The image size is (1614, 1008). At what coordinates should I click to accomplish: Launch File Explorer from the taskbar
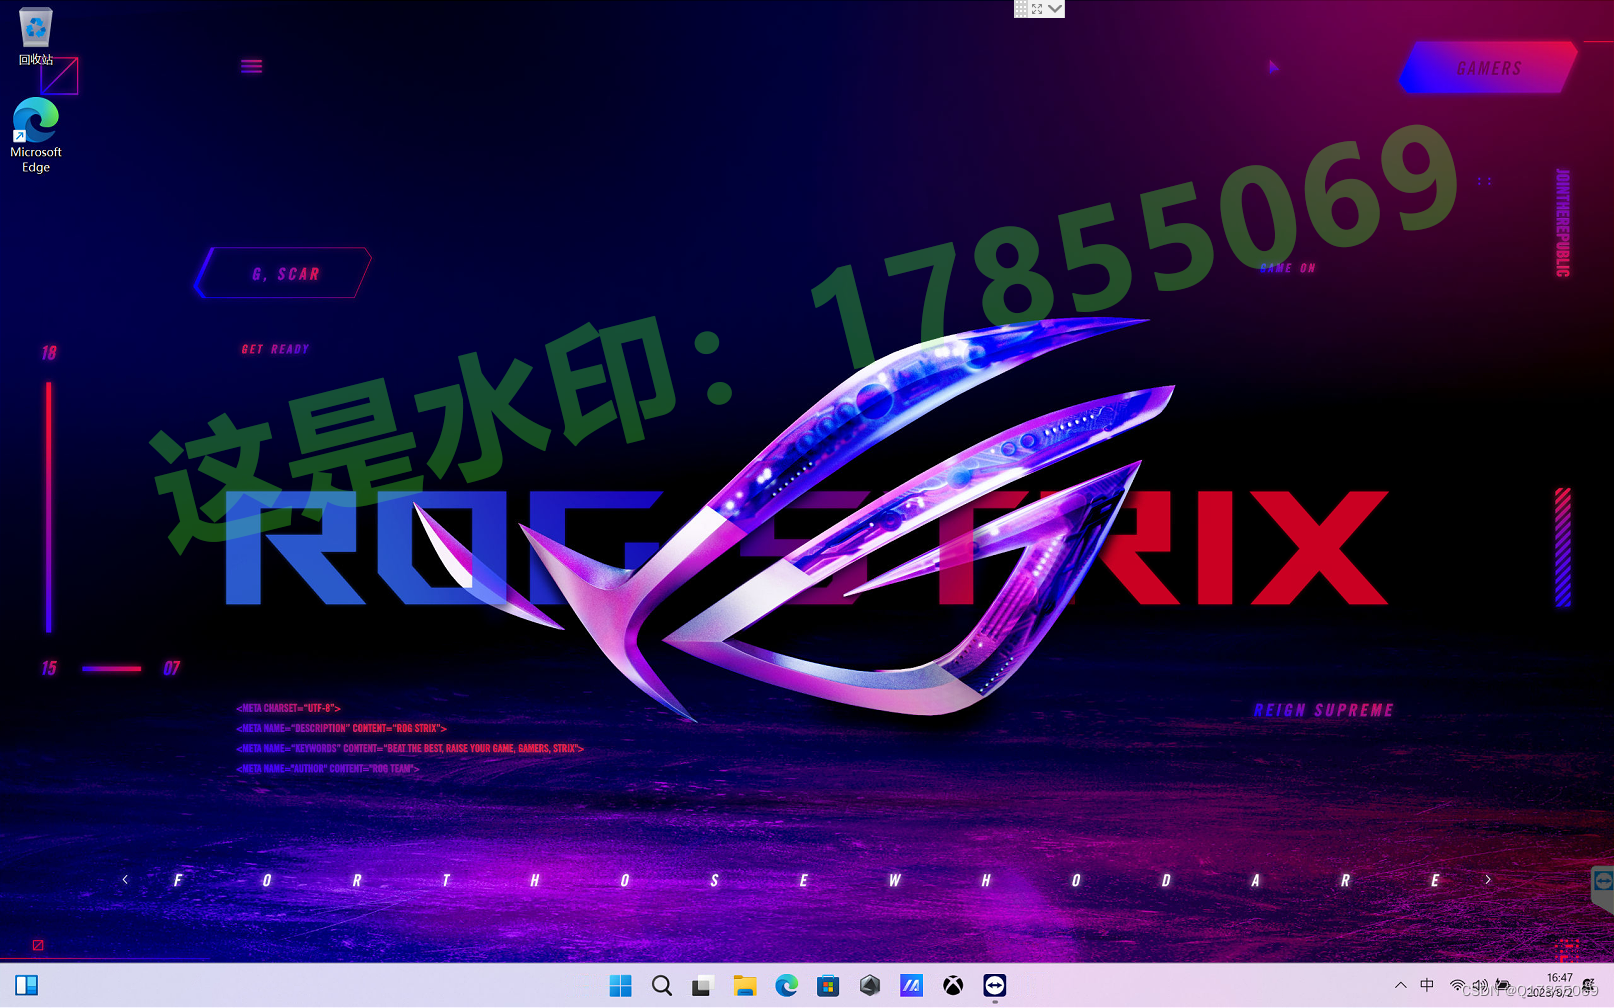point(745,986)
